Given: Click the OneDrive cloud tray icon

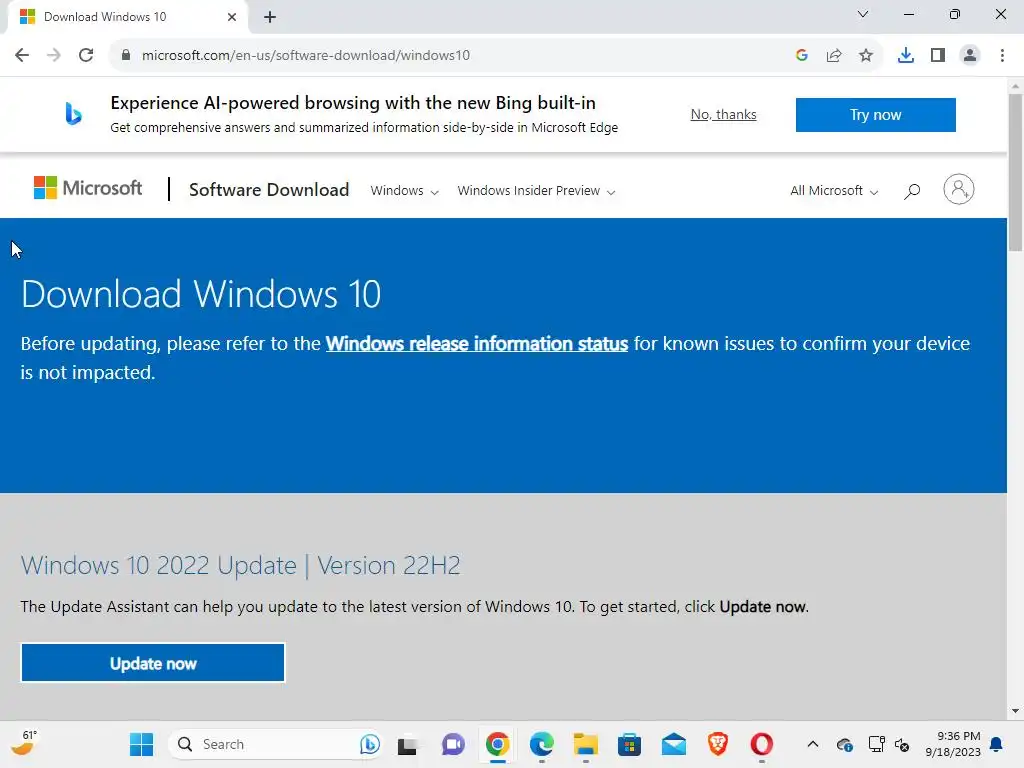Looking at the screenshot, I should [x=844, y=744].
